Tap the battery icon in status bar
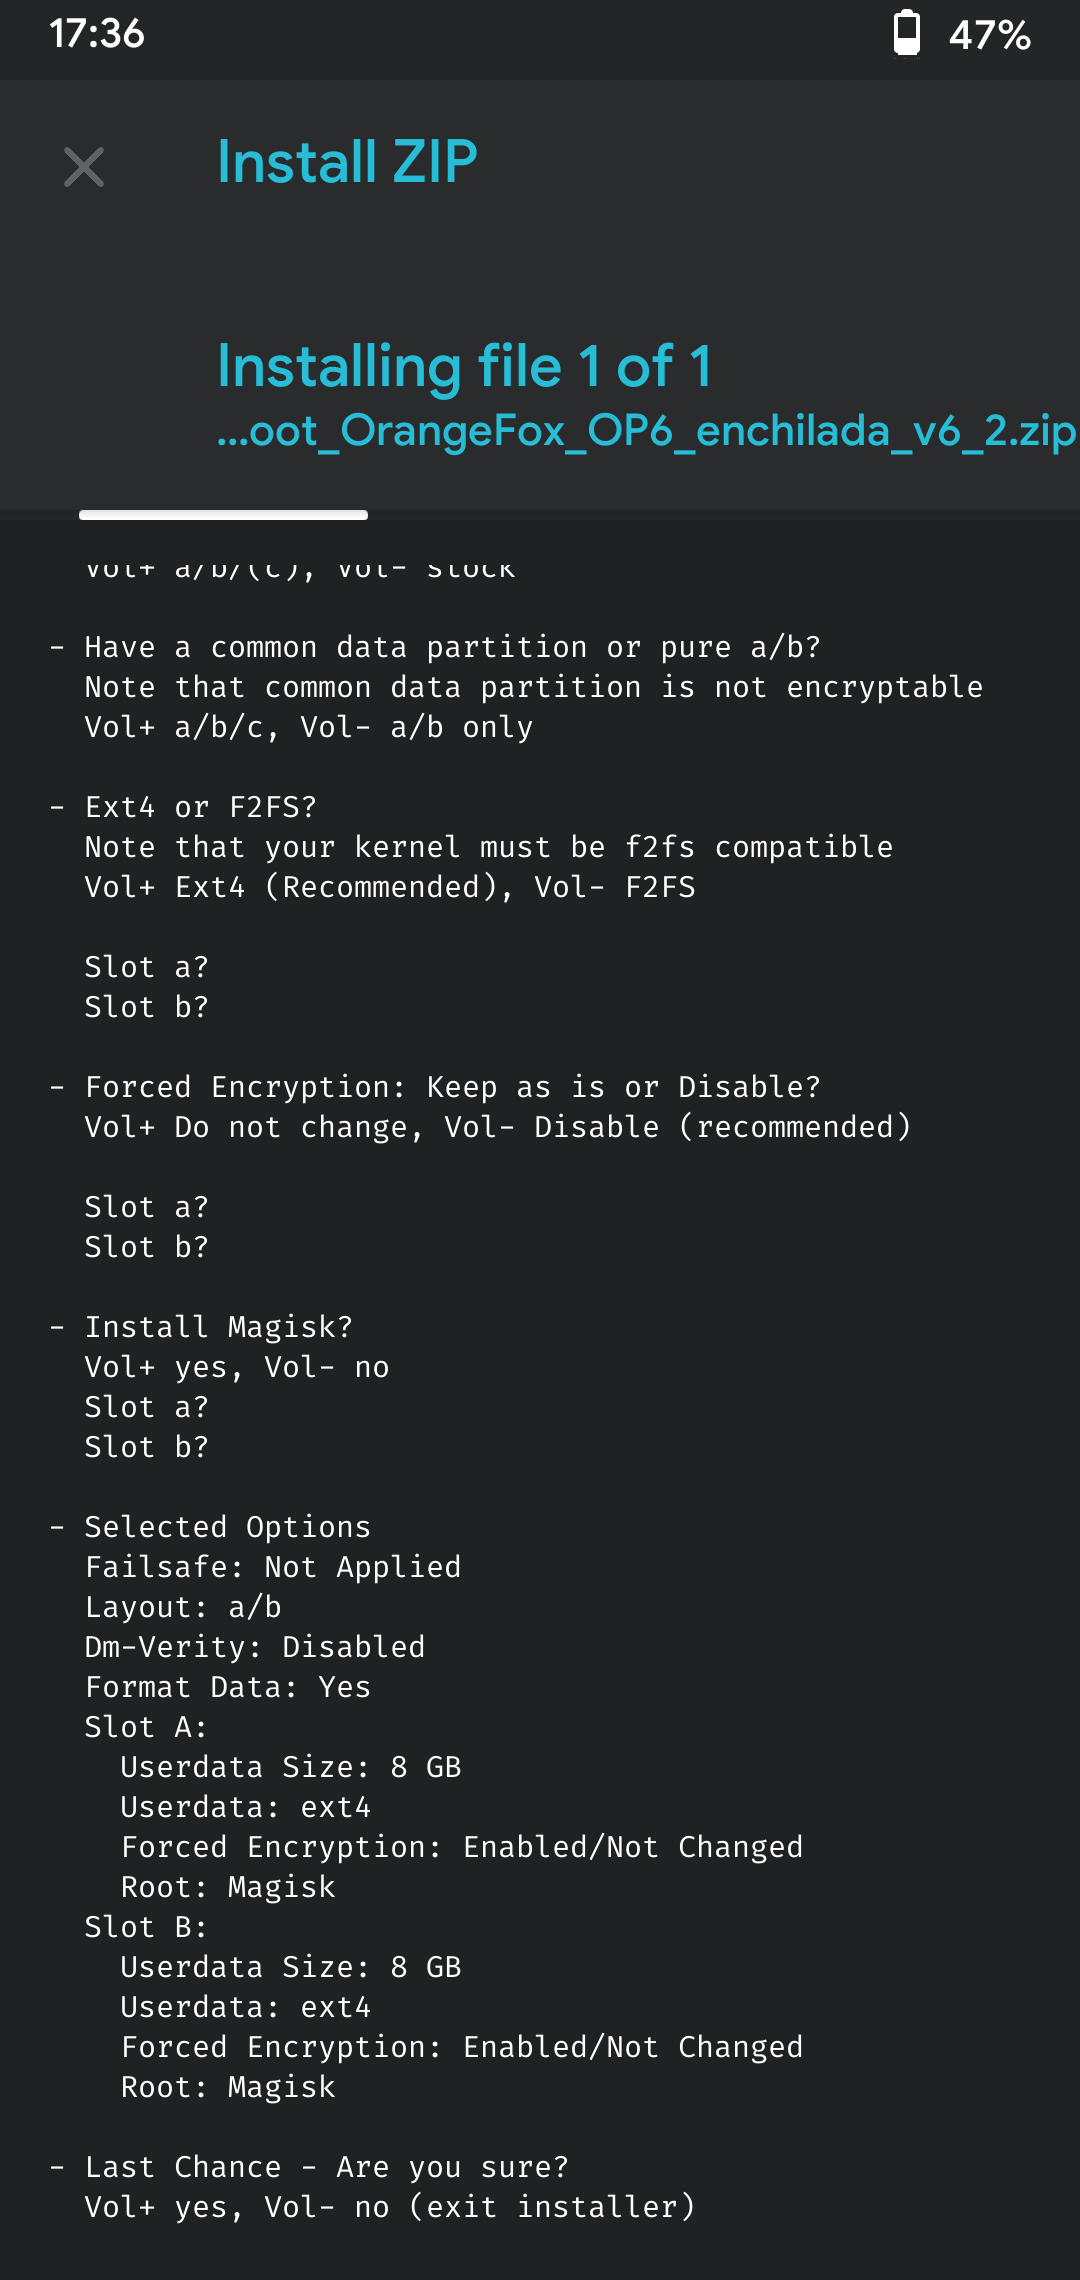Screen dimensions: 1080x2280 point(906,34)
